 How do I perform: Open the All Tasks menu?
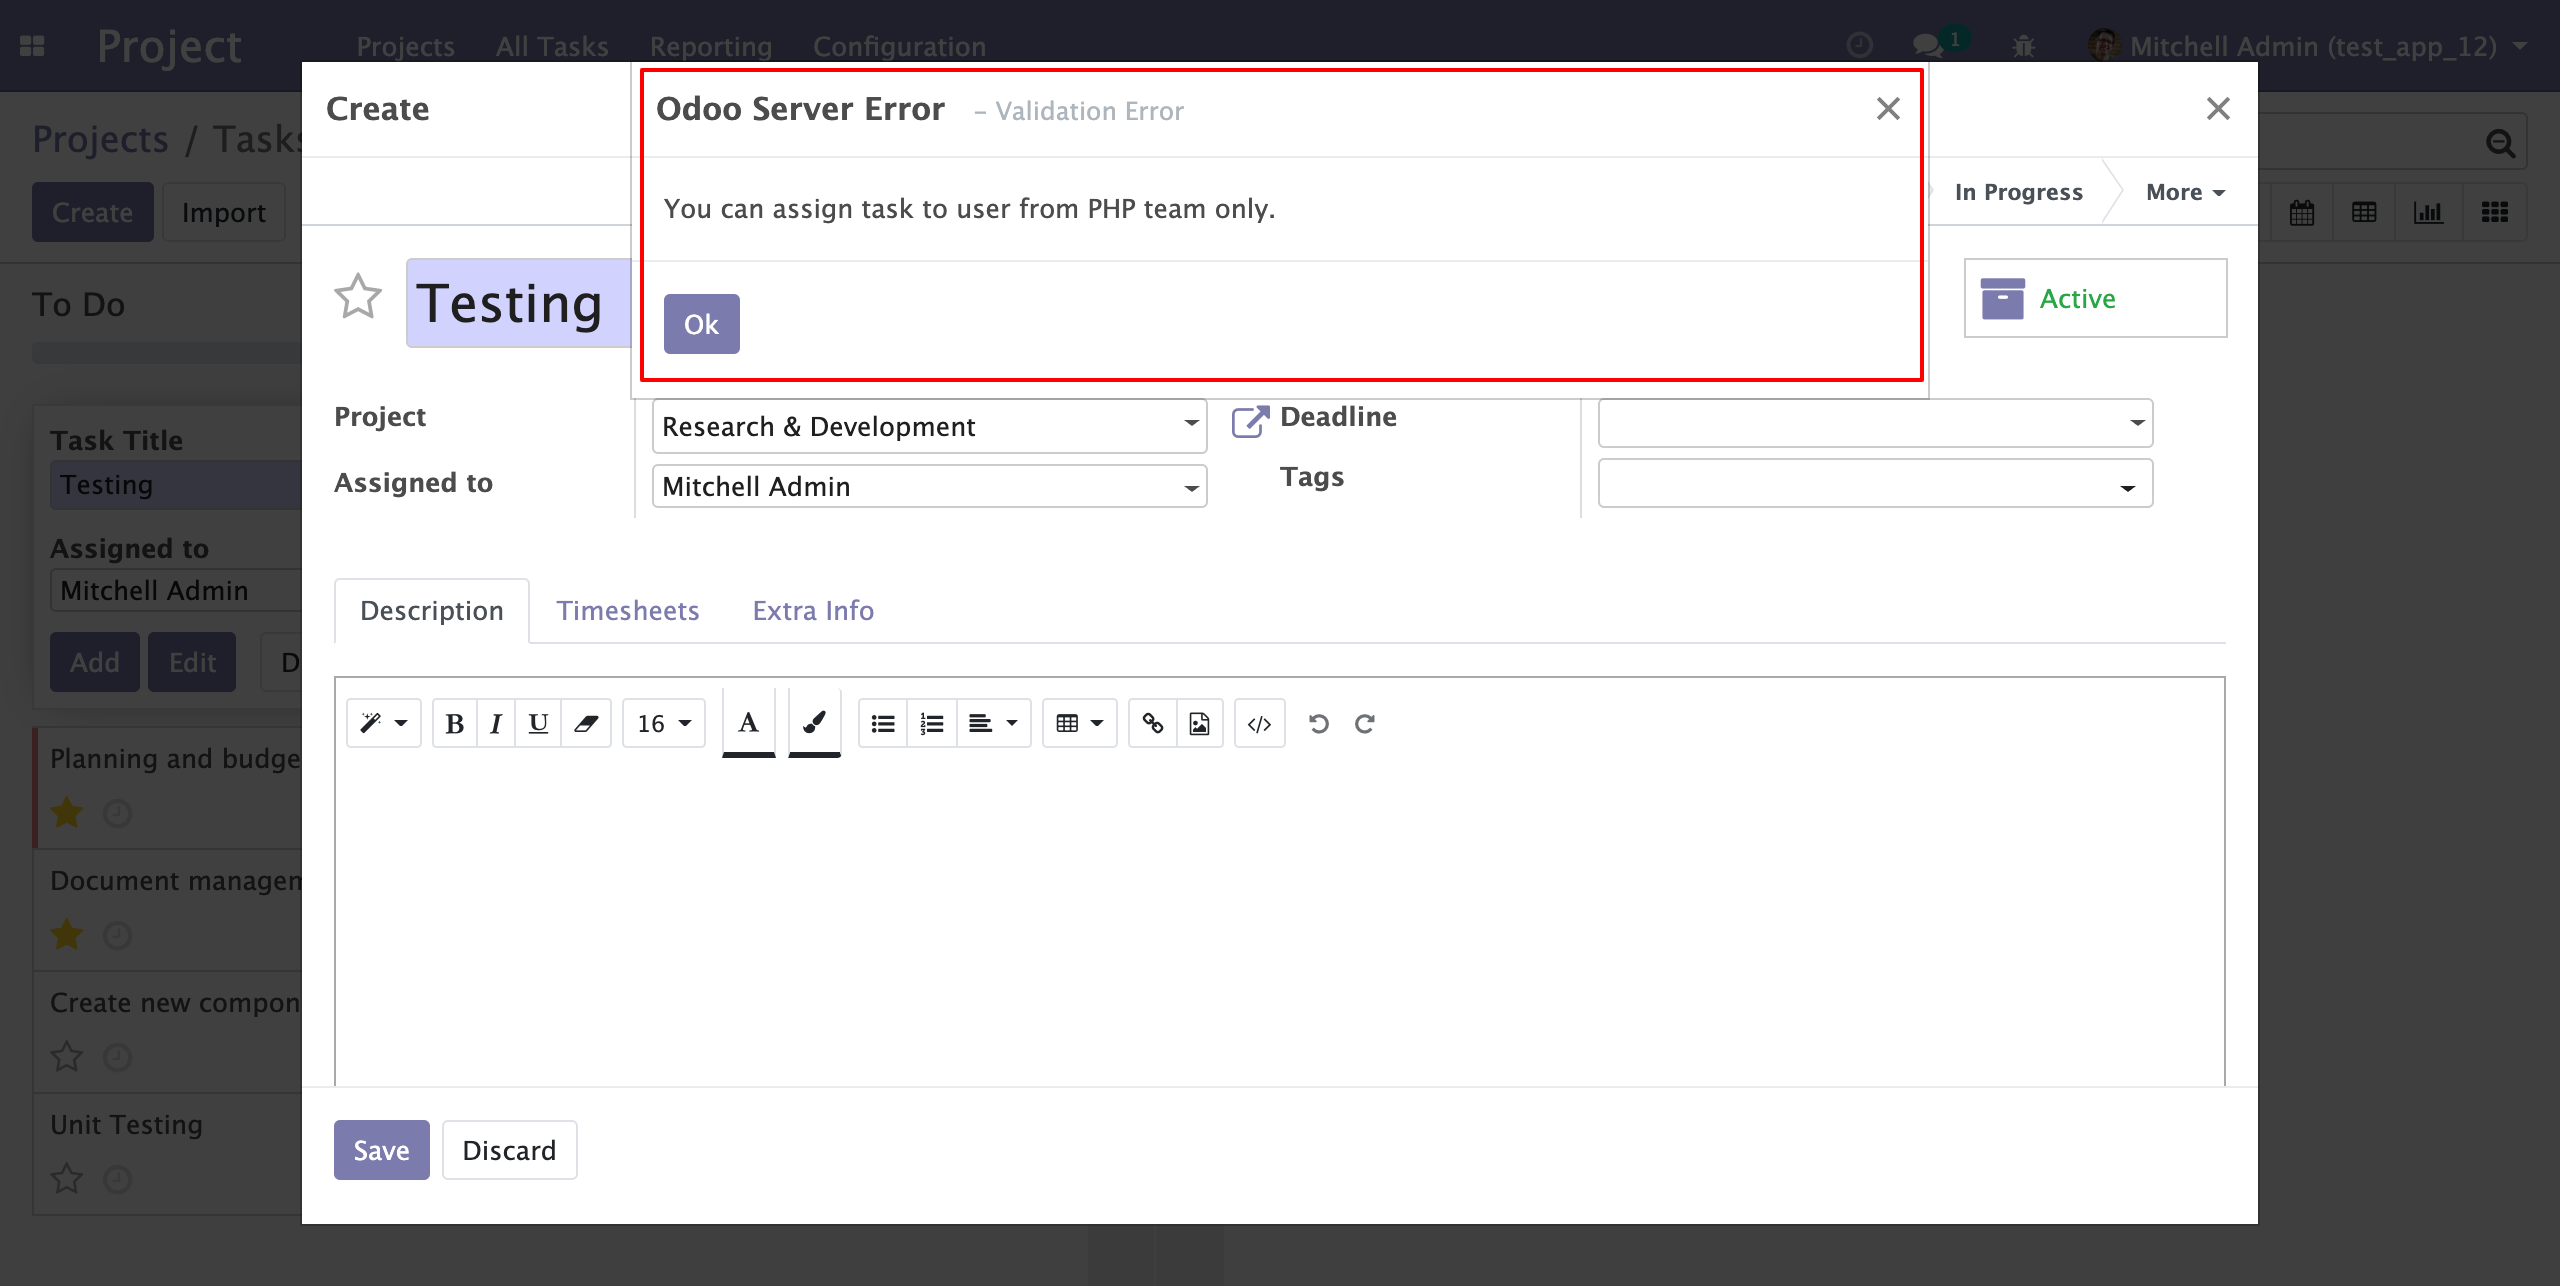click(x=552, y=46)
